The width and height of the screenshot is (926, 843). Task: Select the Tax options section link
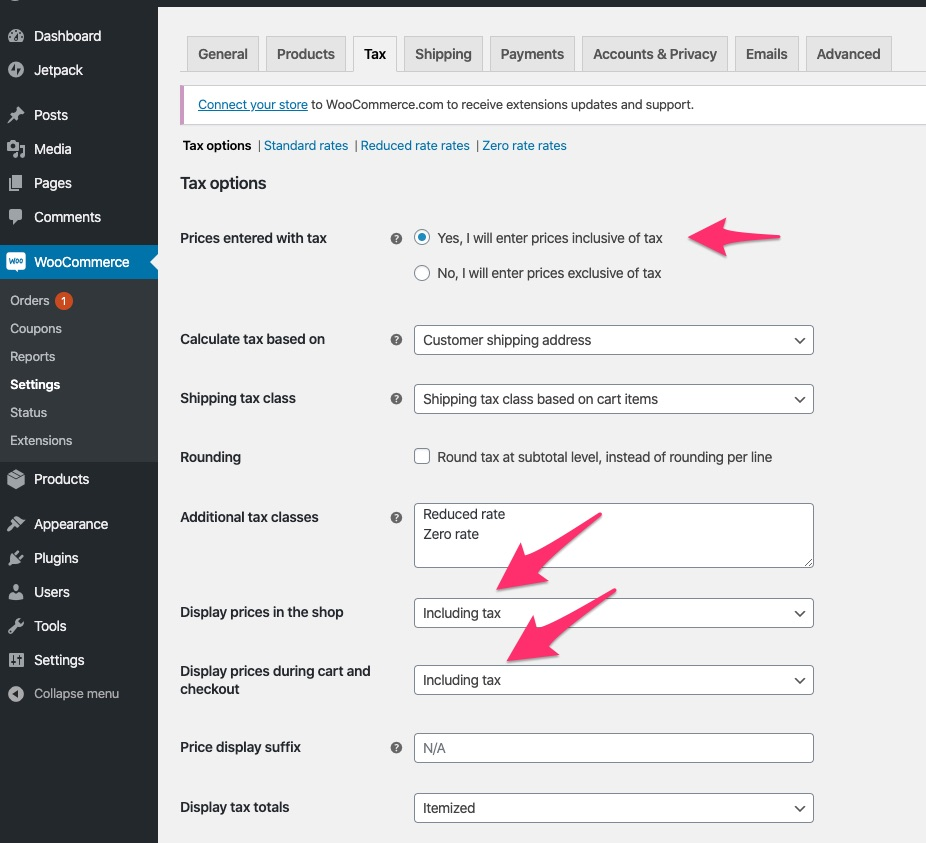217,145
